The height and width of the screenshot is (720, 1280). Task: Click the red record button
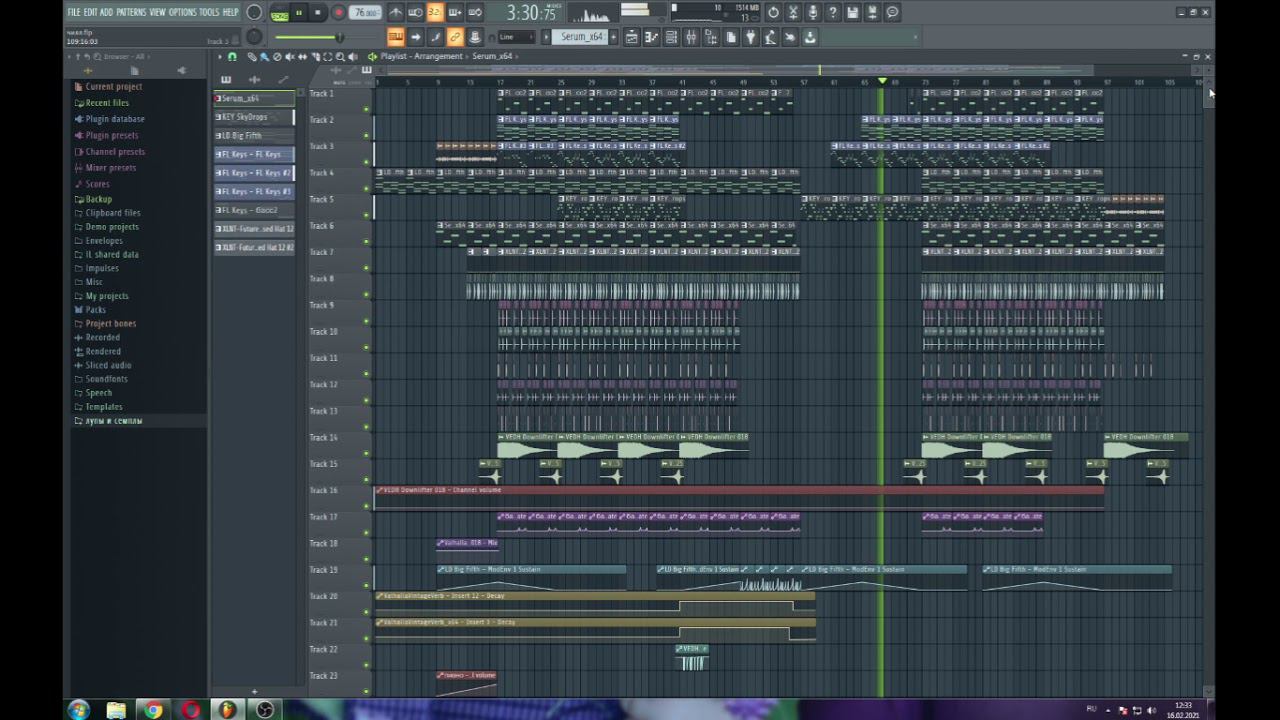(339, 12)
